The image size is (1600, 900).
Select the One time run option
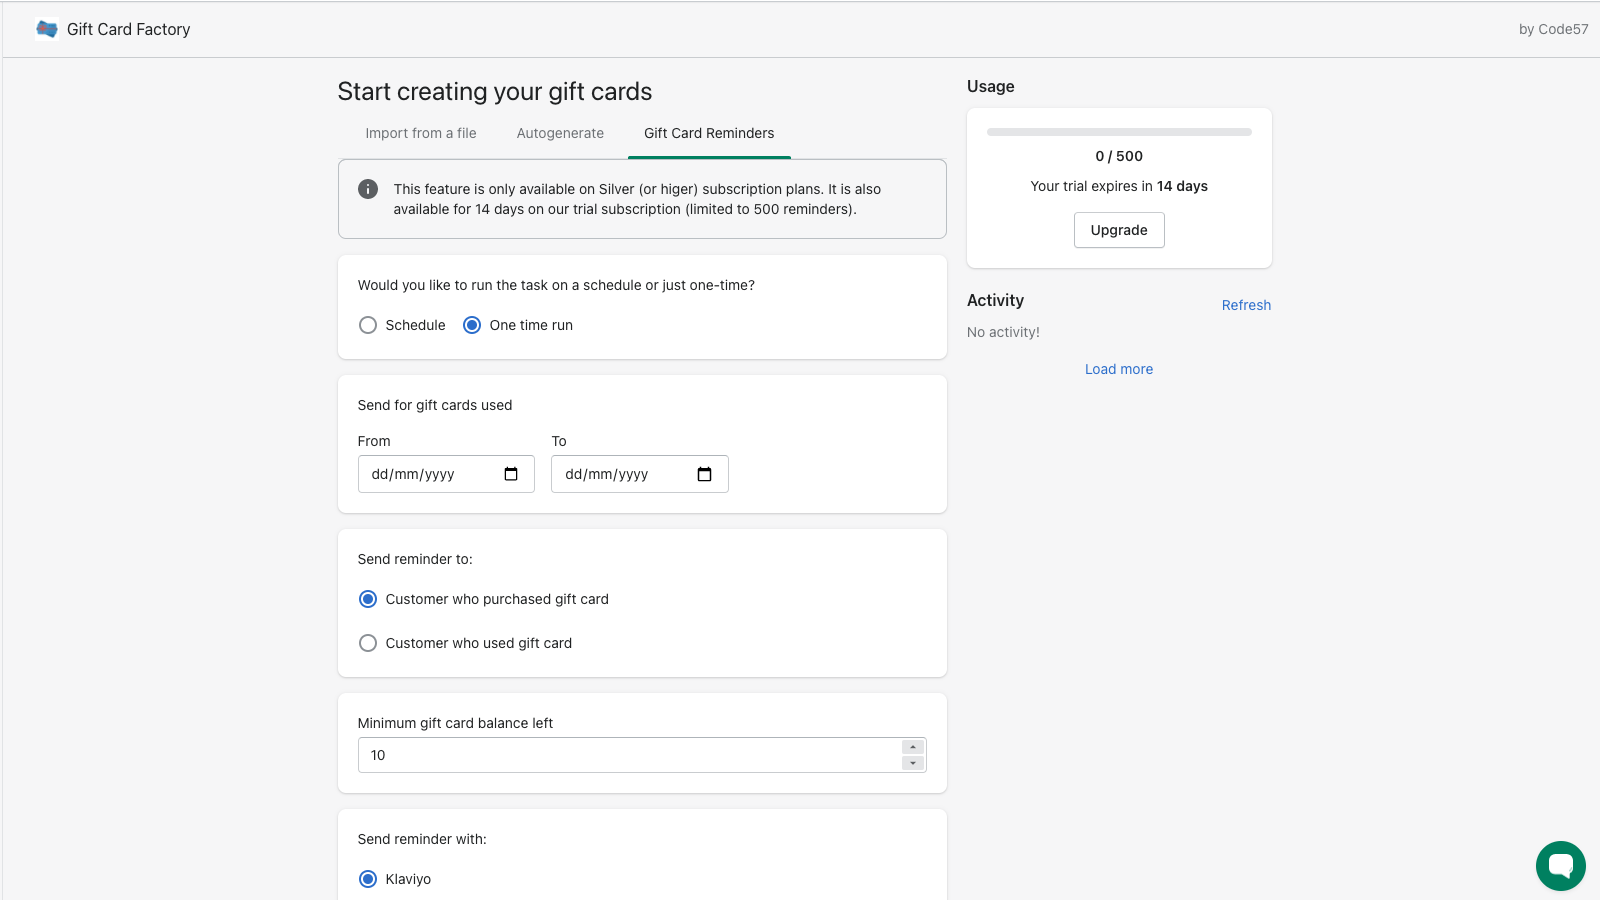(x=472, y=325)
